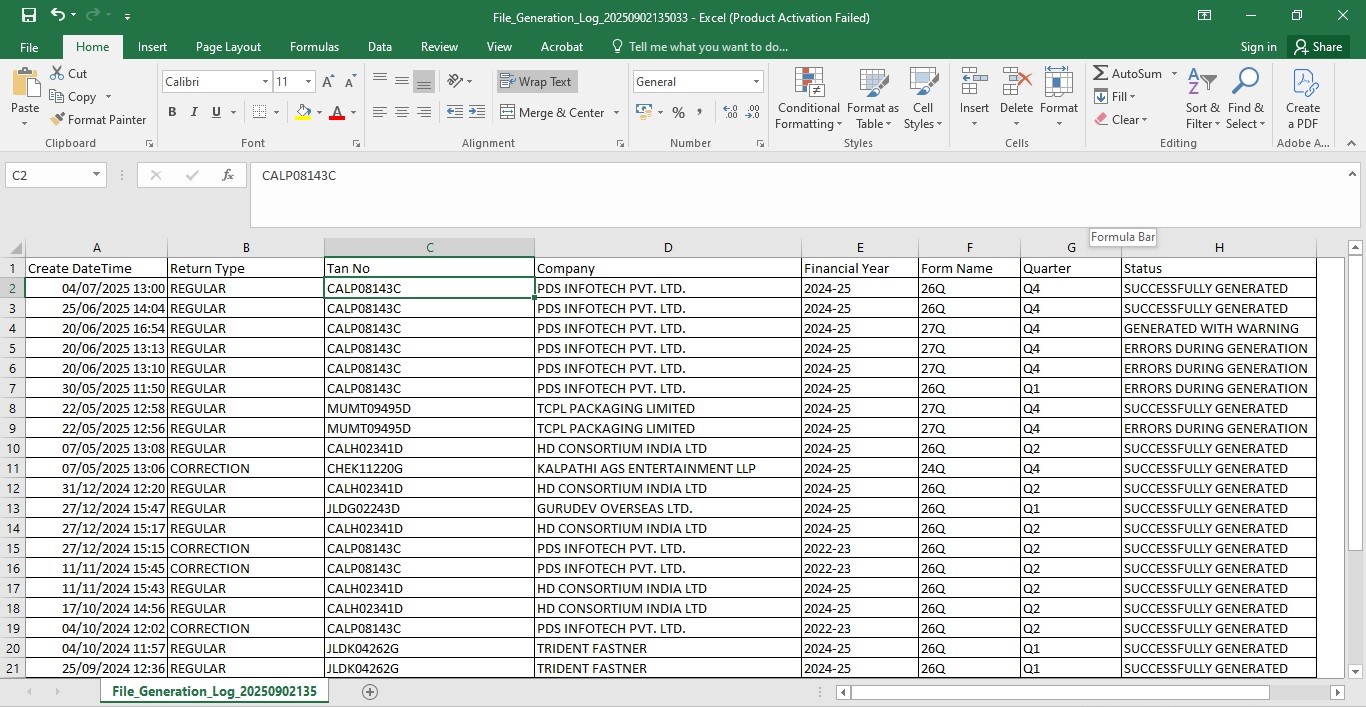
Task: Switch to the Formulas ribbon tab
Action: (x=314, y=47)
